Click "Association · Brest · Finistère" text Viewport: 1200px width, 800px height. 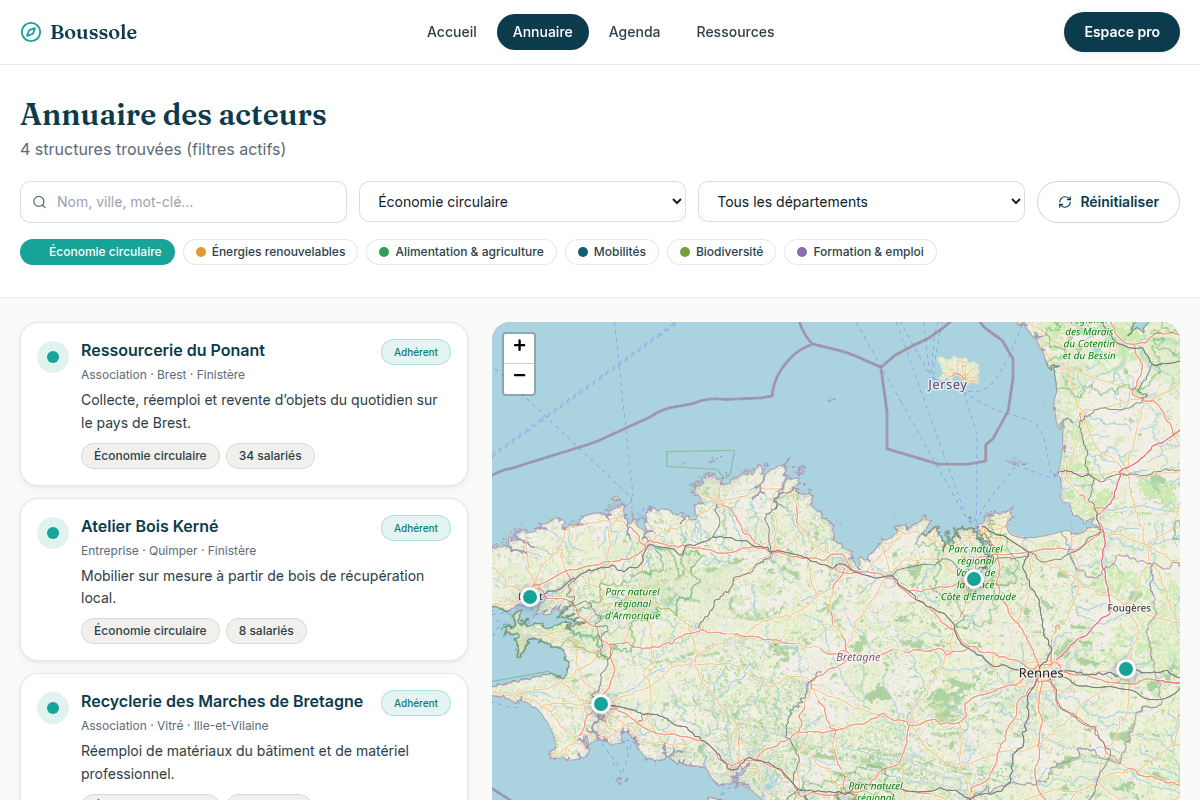pyautogui.click(x=163, y=375)
